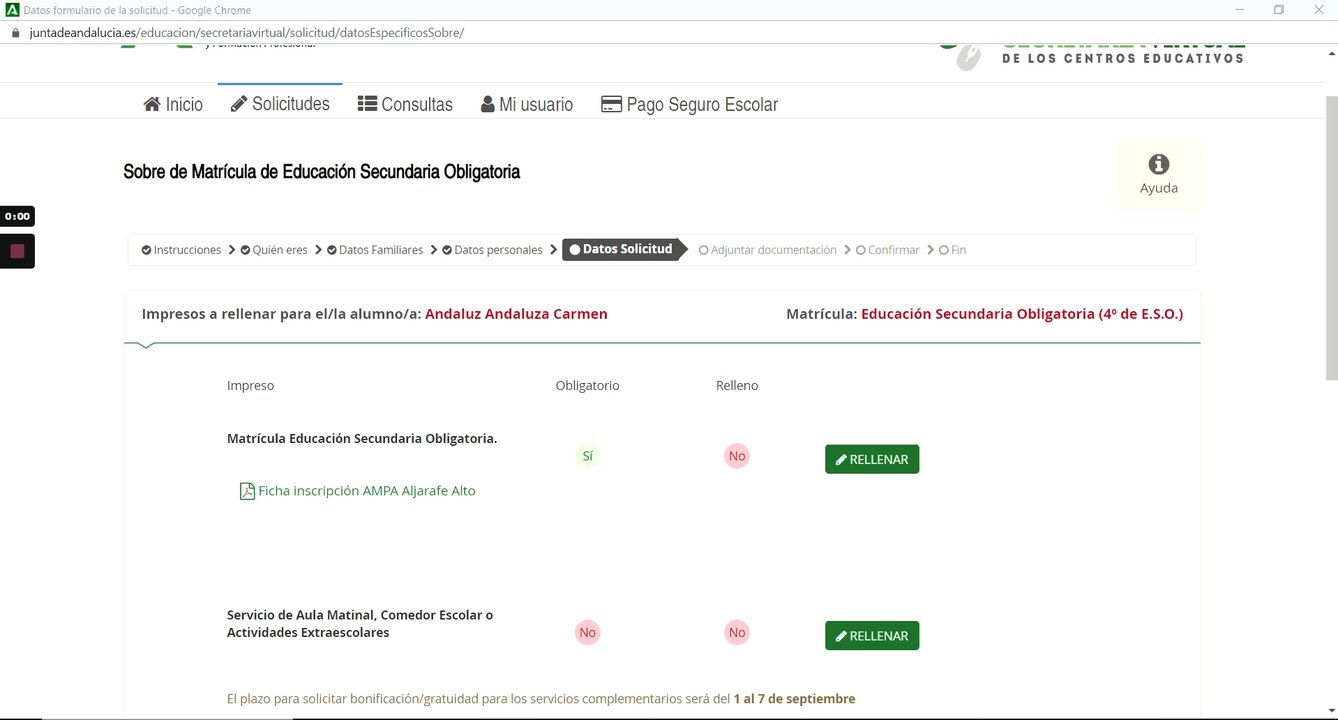Click RELLENAR for Matrícula Educación Secundaria

click(x=872, y=460)
